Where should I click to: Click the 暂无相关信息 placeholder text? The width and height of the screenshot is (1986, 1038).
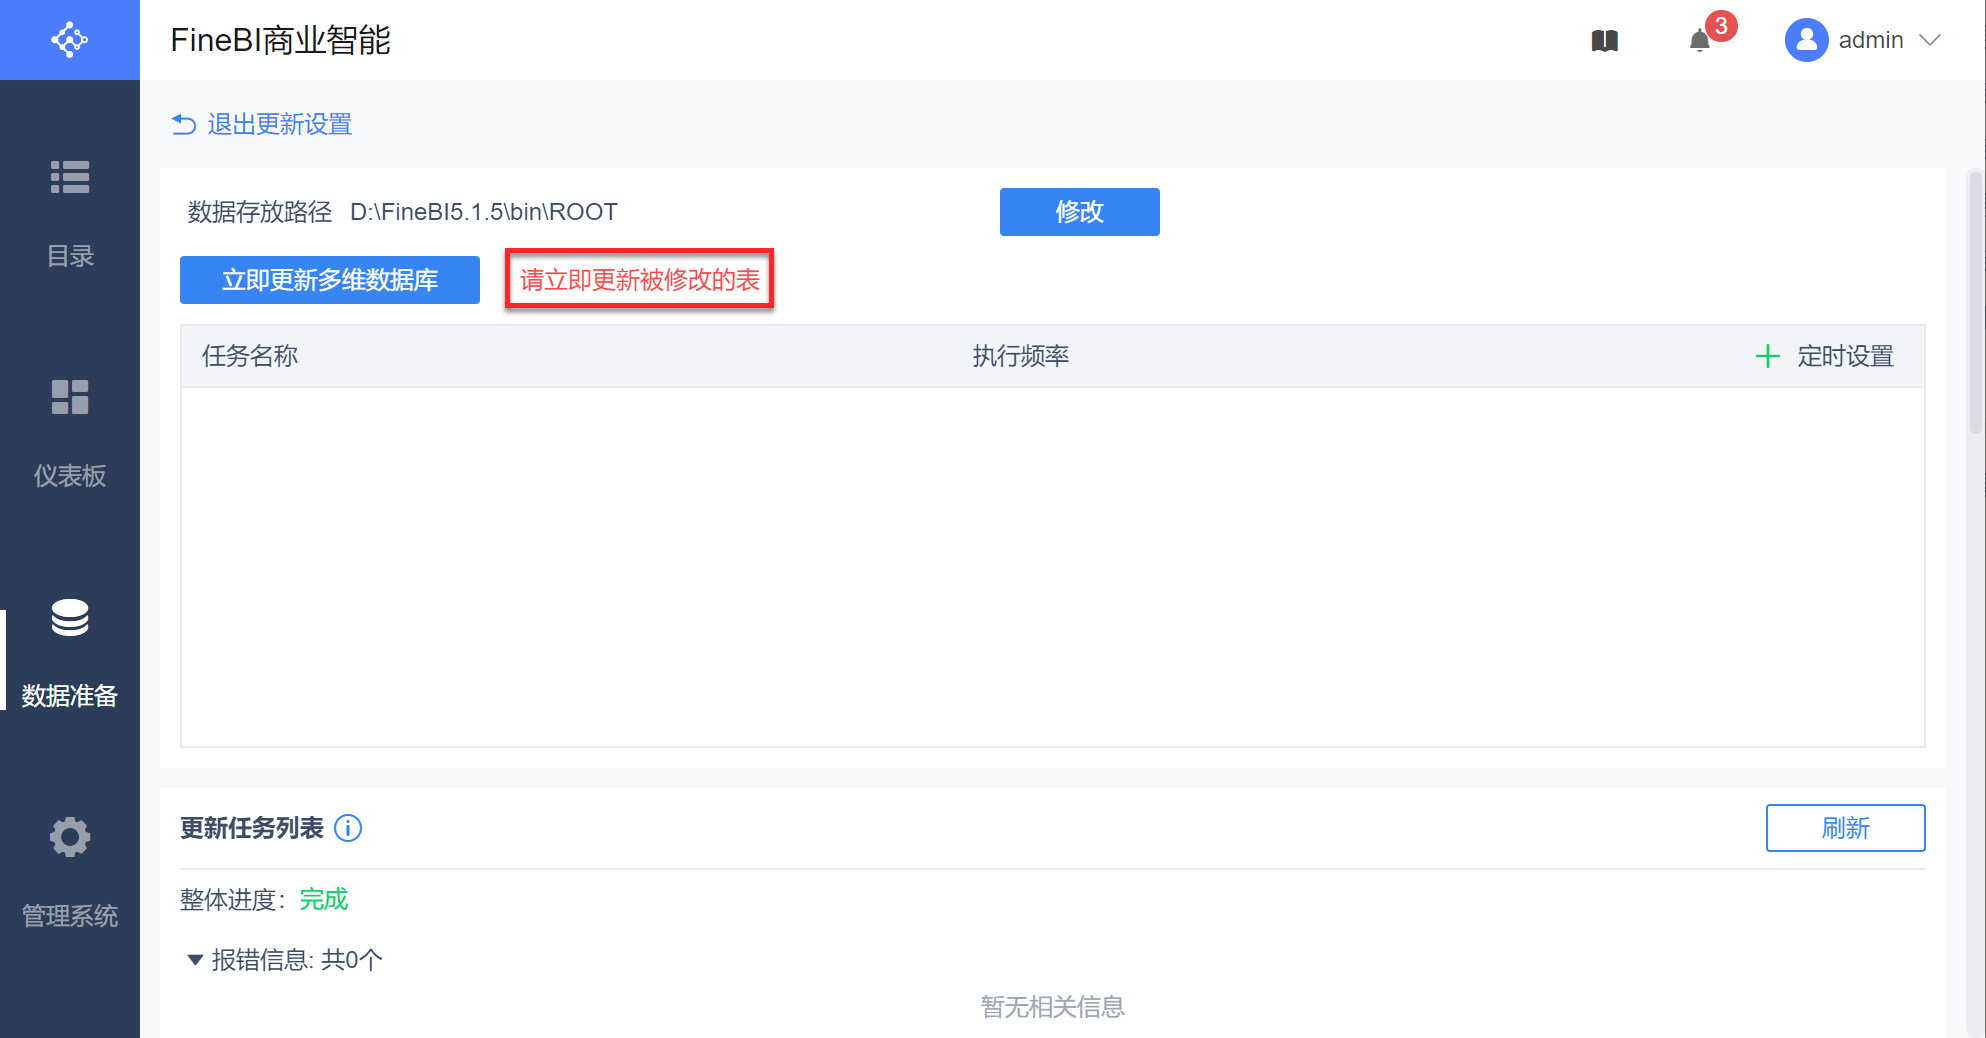1053,1007
